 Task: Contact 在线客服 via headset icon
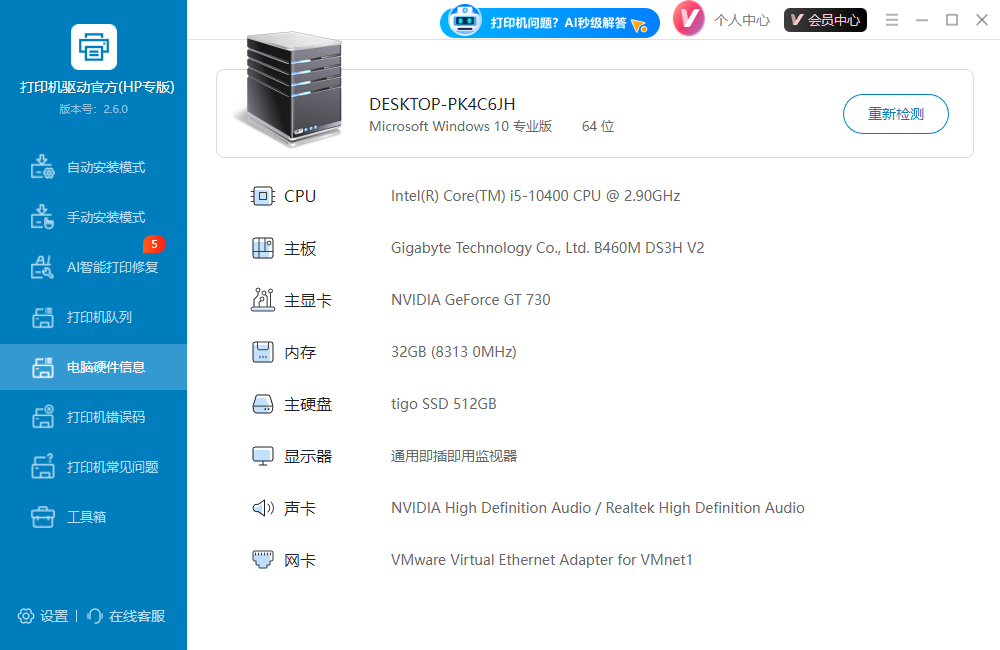point(95,616)
